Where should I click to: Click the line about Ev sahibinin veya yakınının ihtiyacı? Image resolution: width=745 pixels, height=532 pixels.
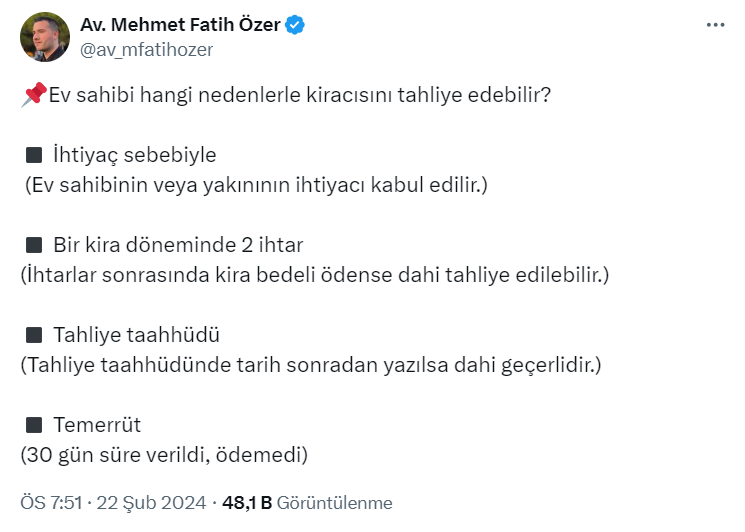click(x=255, y=185)
